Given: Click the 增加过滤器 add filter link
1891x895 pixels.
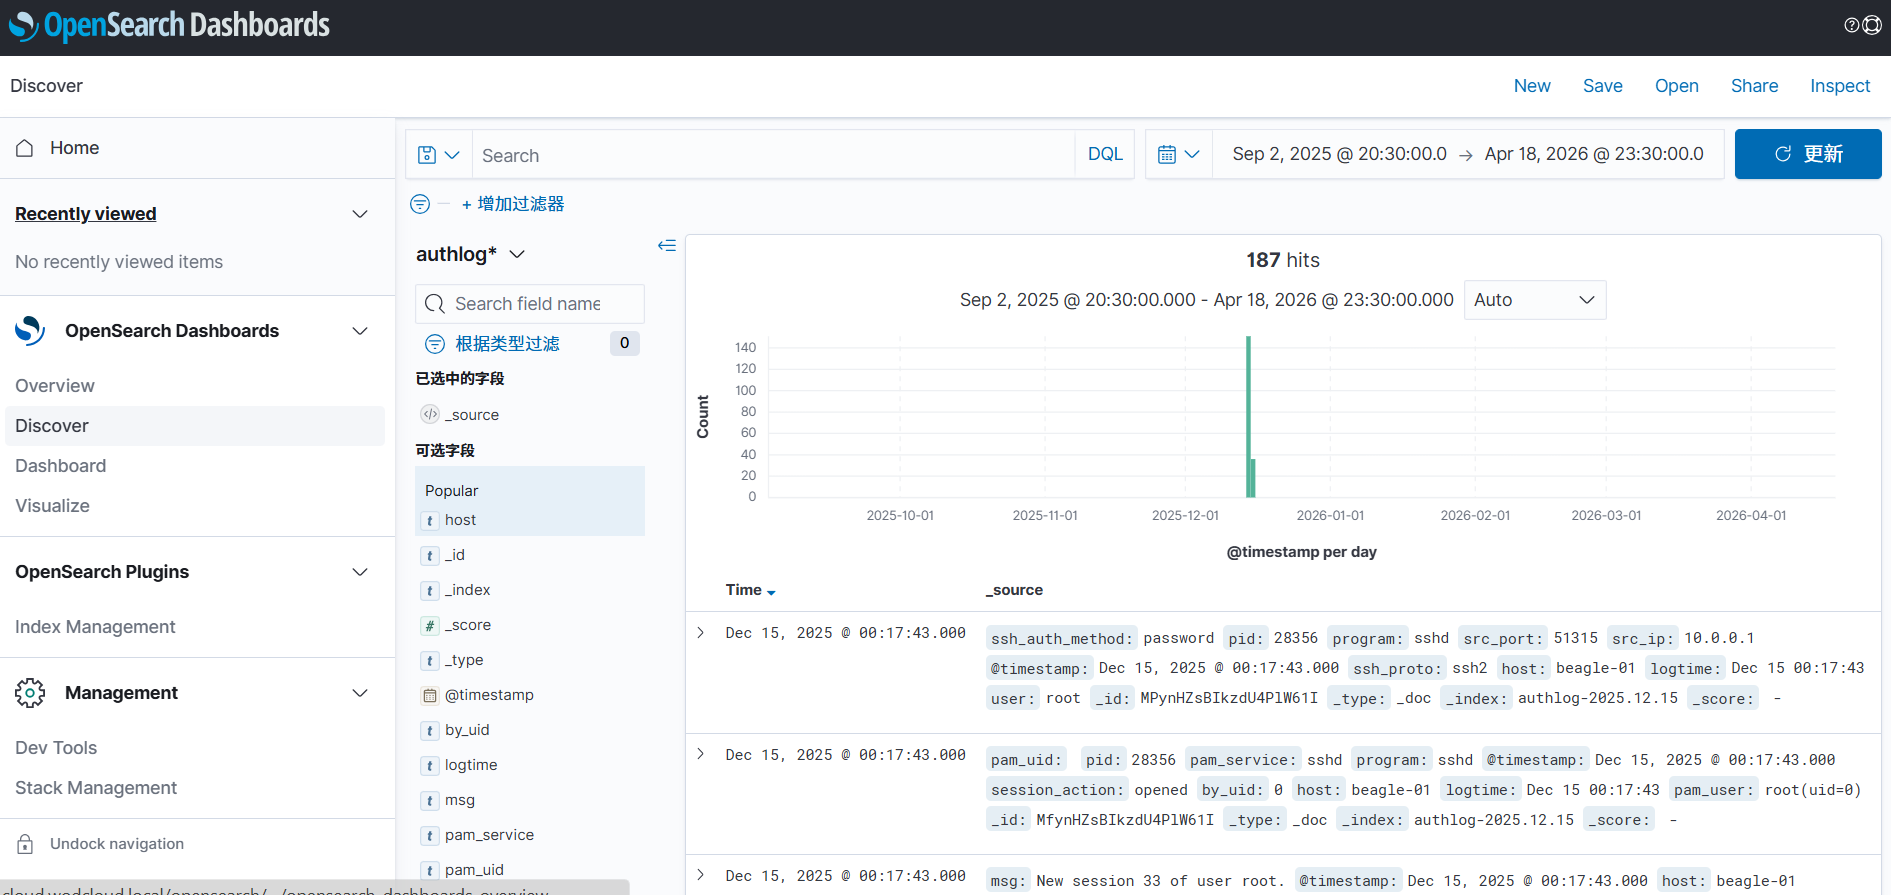Looking at the screenshot, I should (513, 204).
